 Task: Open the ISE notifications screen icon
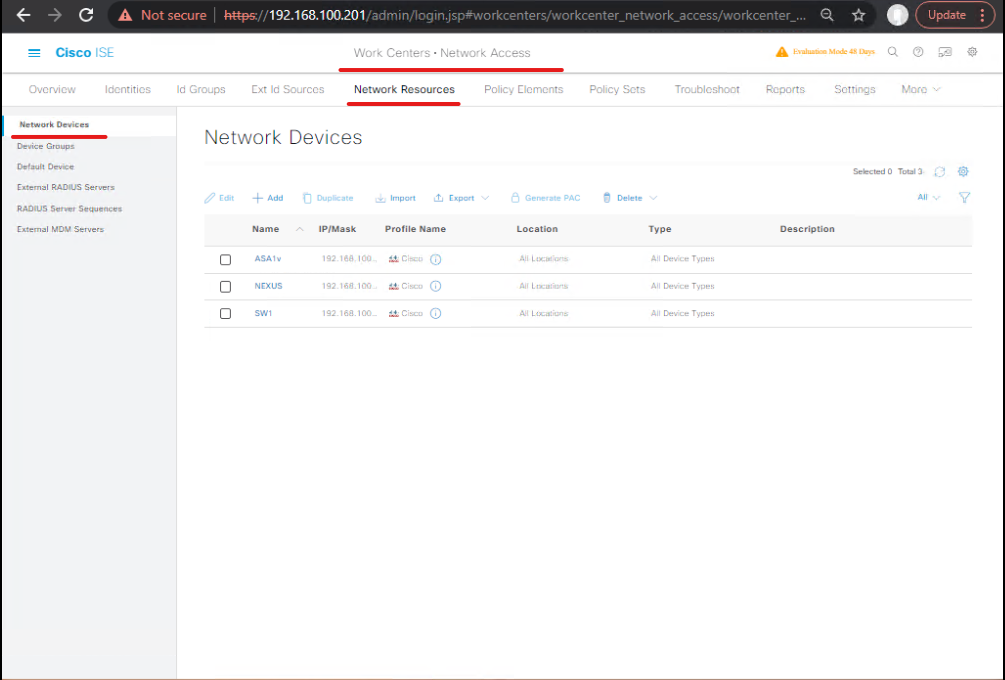945,52
